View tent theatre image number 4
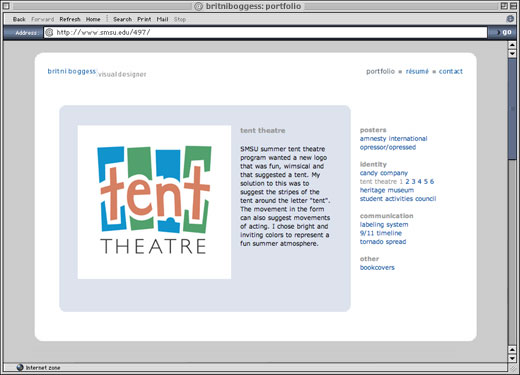 click(419, 181)
